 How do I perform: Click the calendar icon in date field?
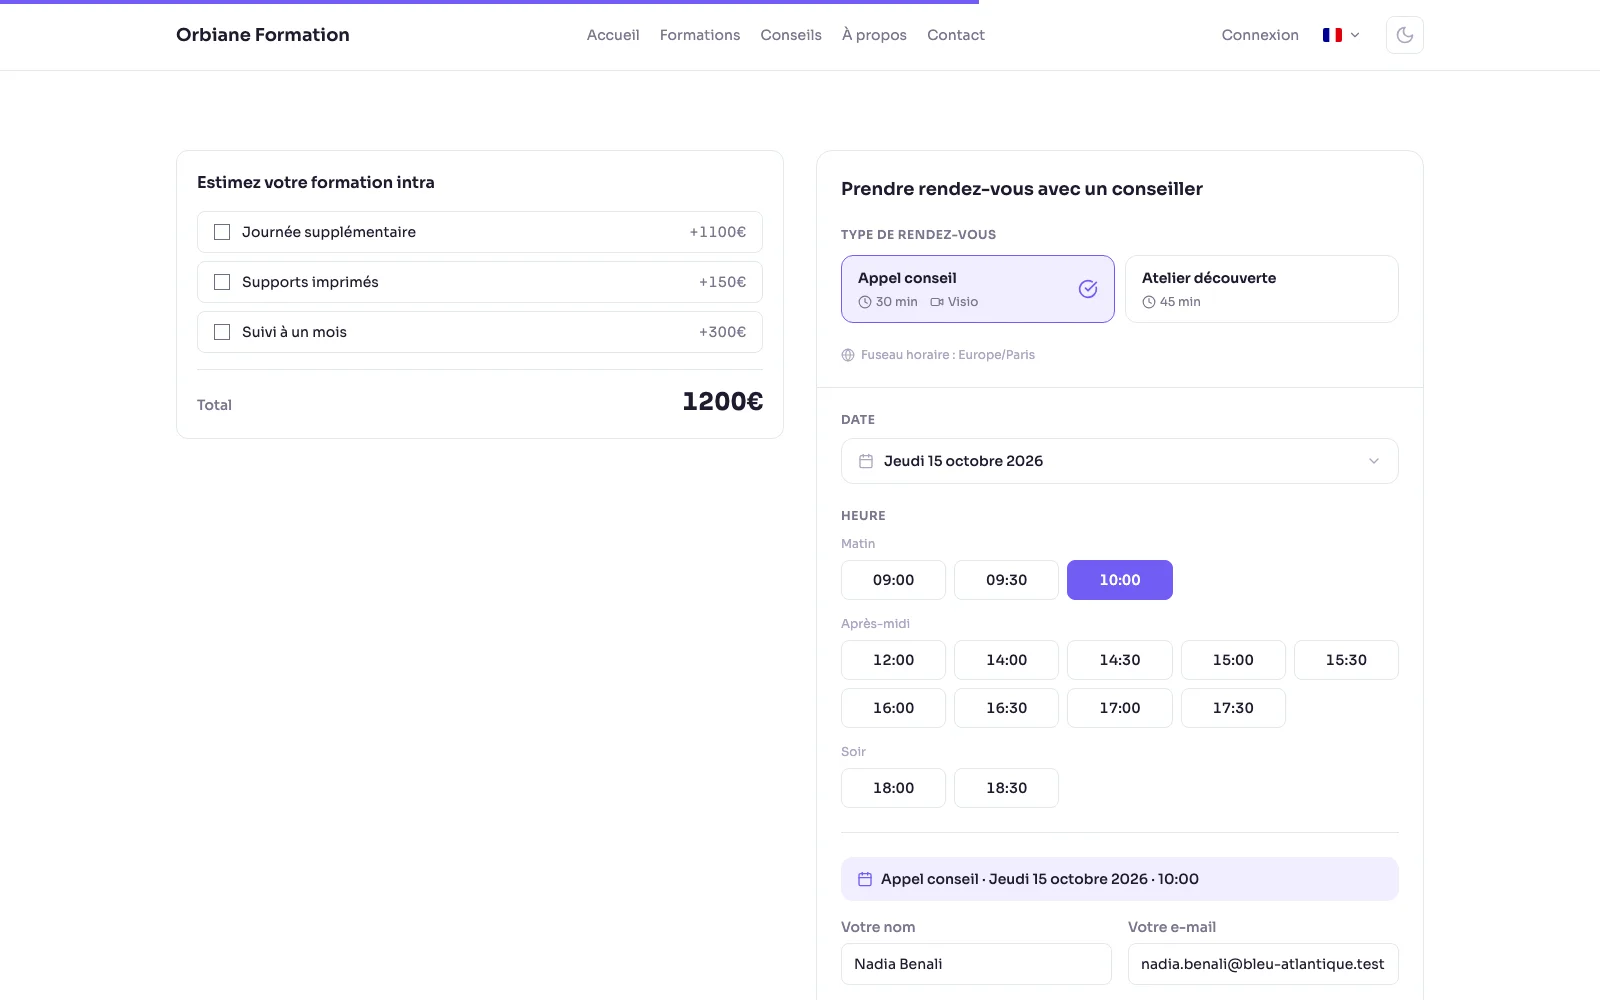pyautogui.click(x=866, y=461)
